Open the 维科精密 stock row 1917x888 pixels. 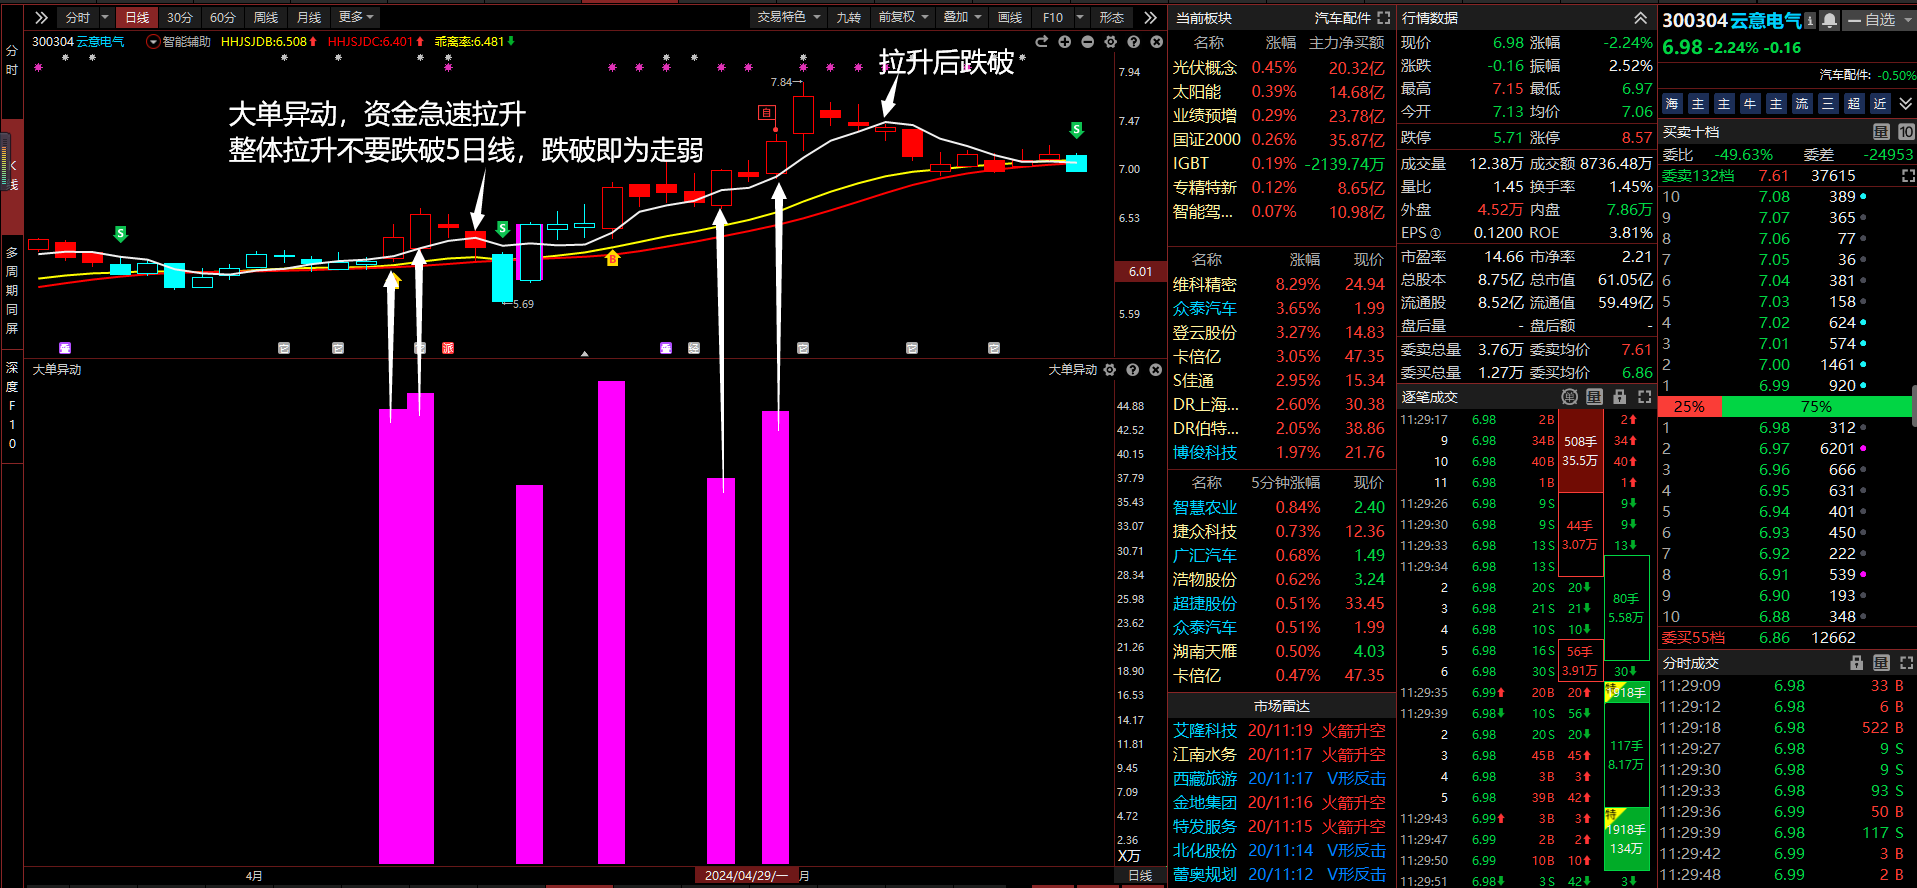1279,285
